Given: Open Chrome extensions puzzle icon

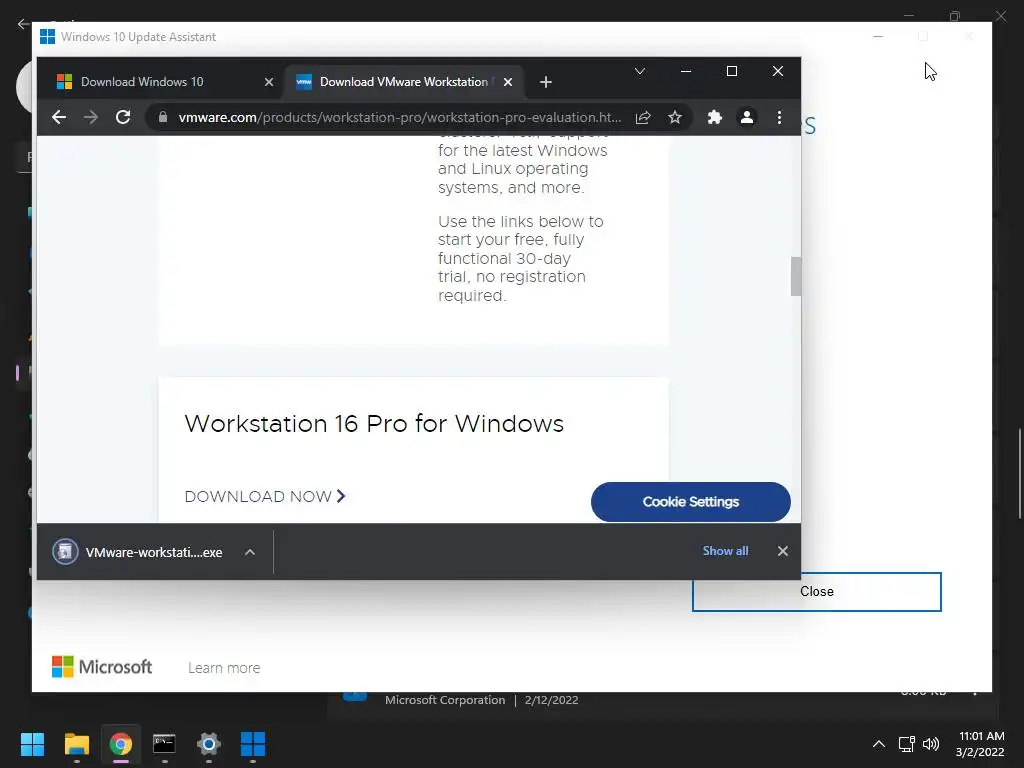Looking at the screenshot, I should tap(714, 117).
